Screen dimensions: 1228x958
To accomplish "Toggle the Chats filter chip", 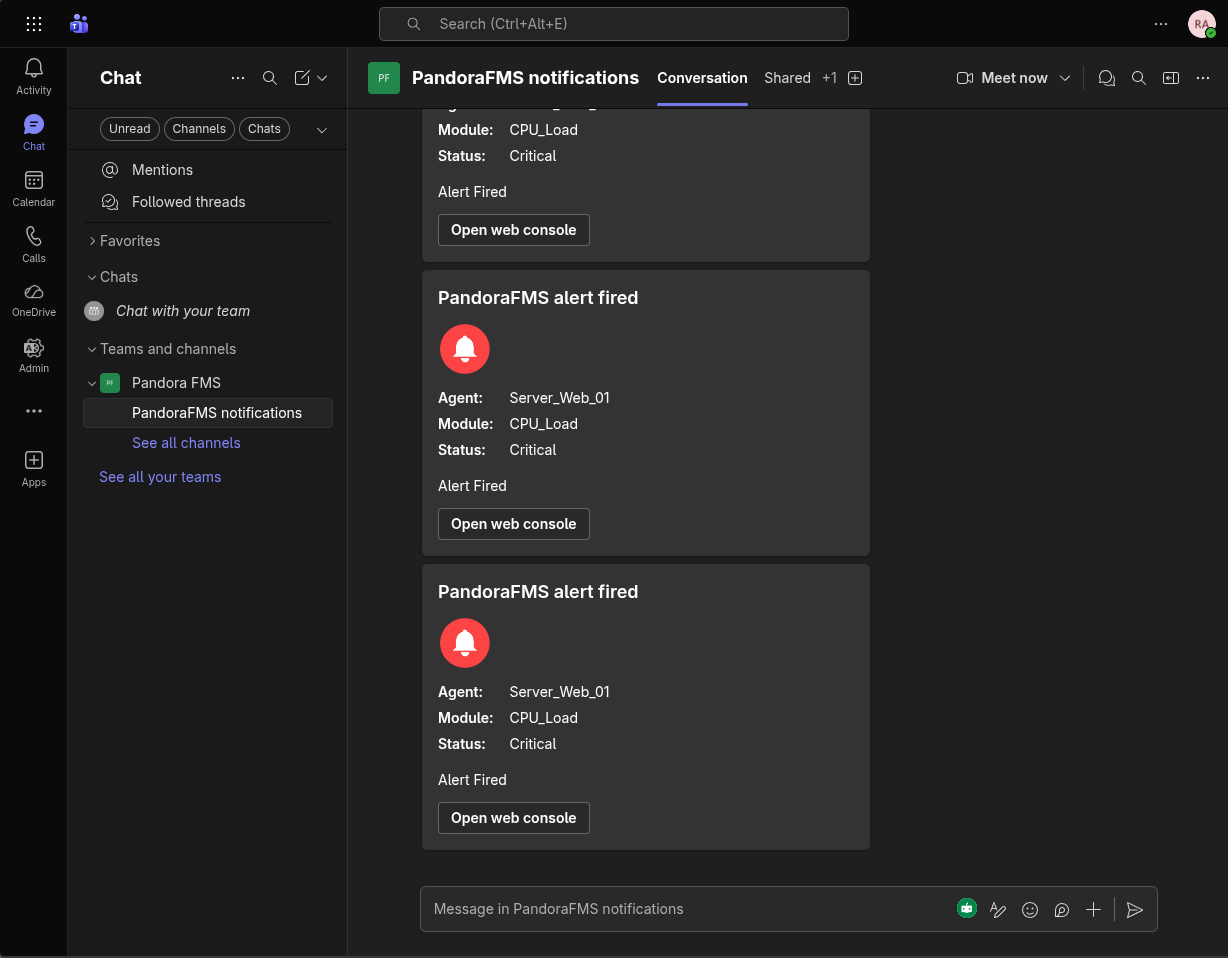I will tap(264, 129).
